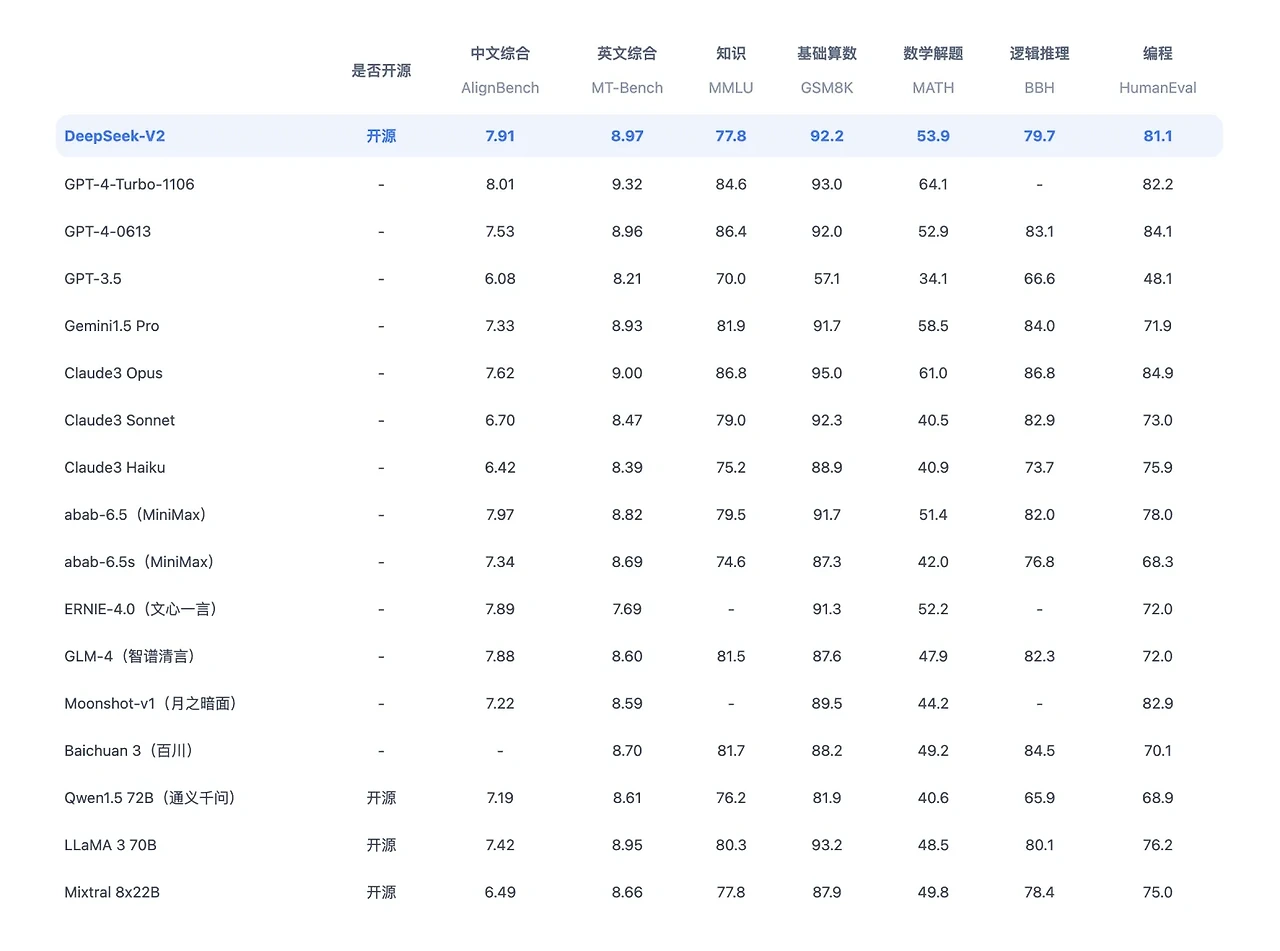Click the 是否开源 column header

point(381,71)
